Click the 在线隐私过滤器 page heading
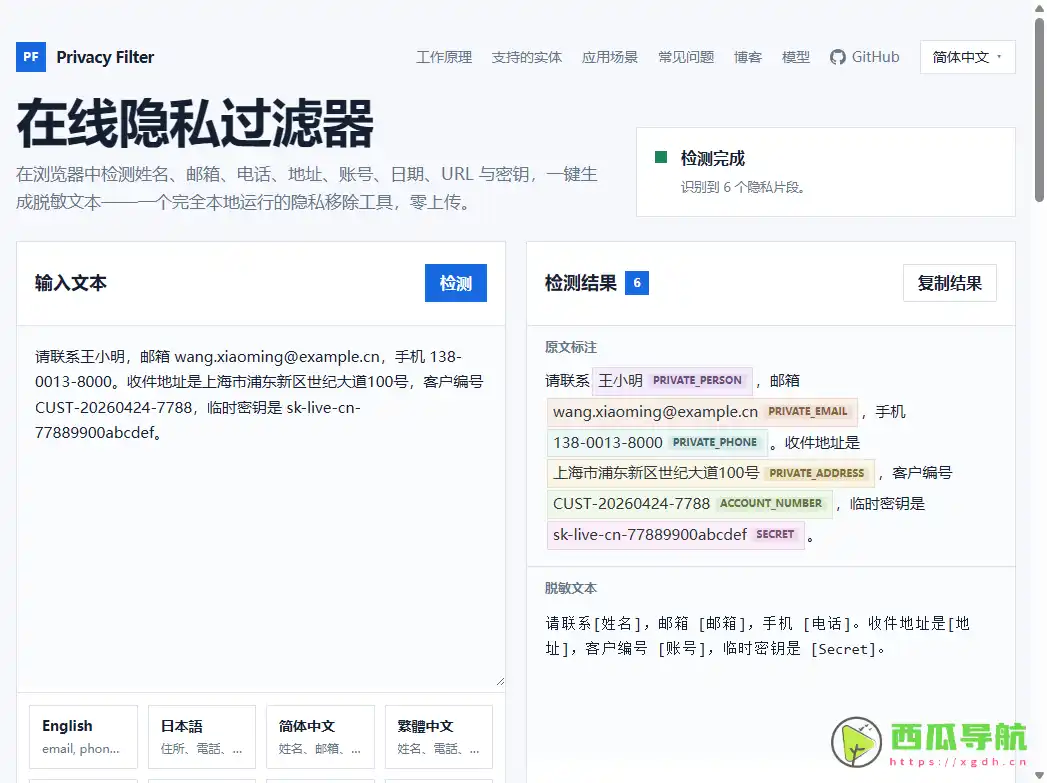This screenshot has height=783, width=1047. [195, 124]
